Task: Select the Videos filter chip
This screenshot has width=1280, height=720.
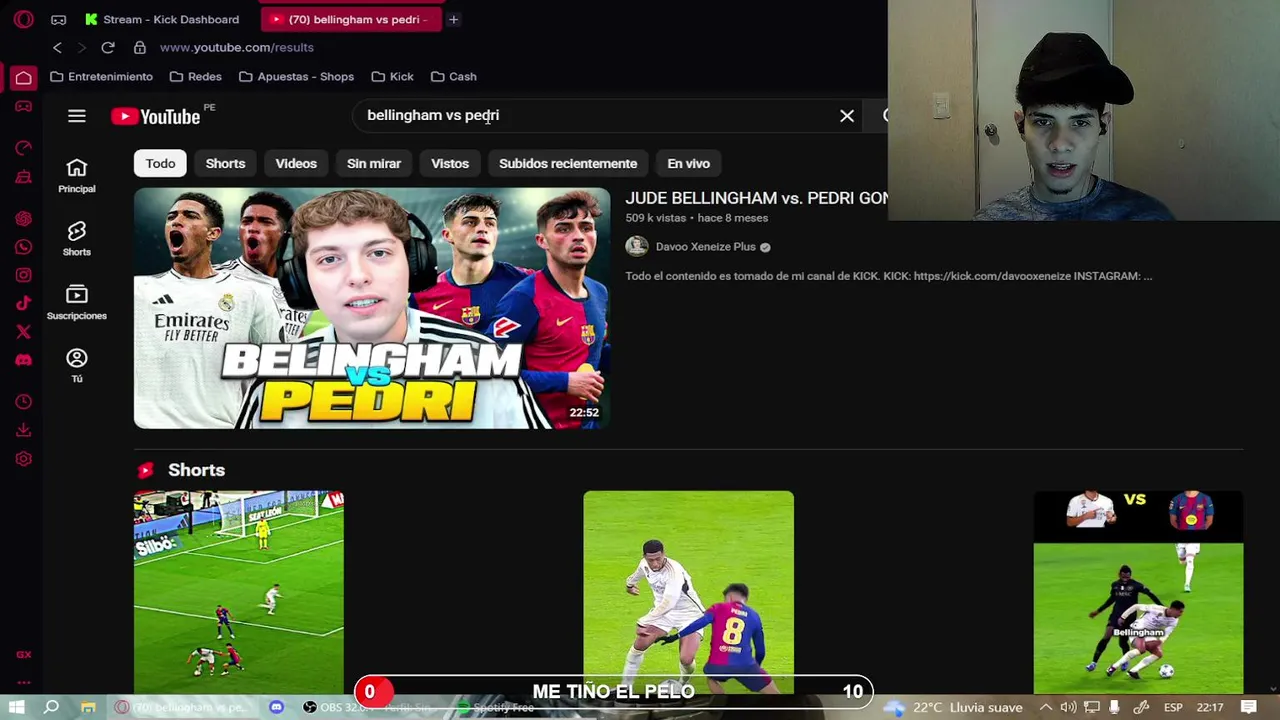Action: [x=296, y=163]
